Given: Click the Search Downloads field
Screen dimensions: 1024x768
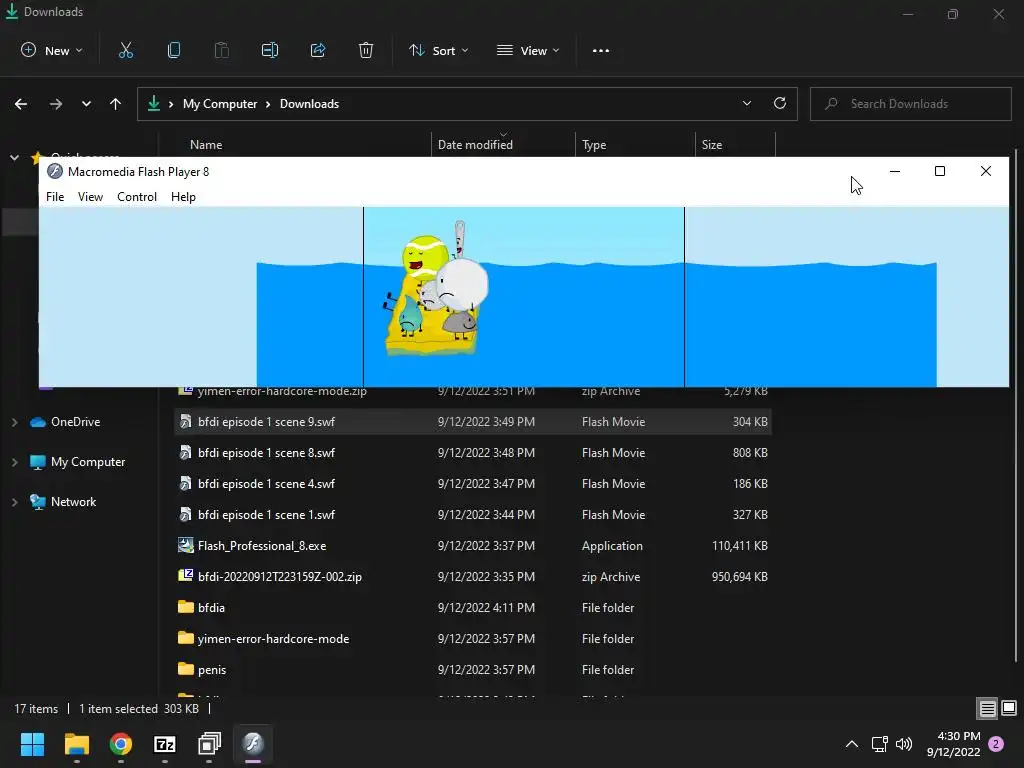Looking at the screenshot, I should 910,104.
